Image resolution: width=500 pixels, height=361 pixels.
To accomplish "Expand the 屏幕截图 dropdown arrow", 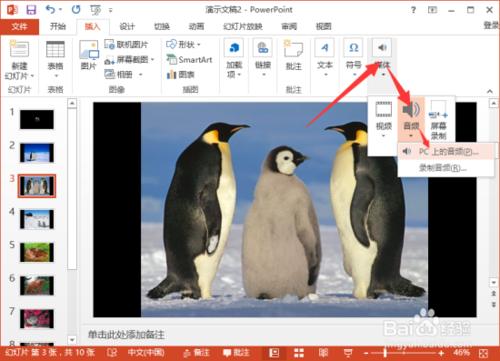I will 152,60.
